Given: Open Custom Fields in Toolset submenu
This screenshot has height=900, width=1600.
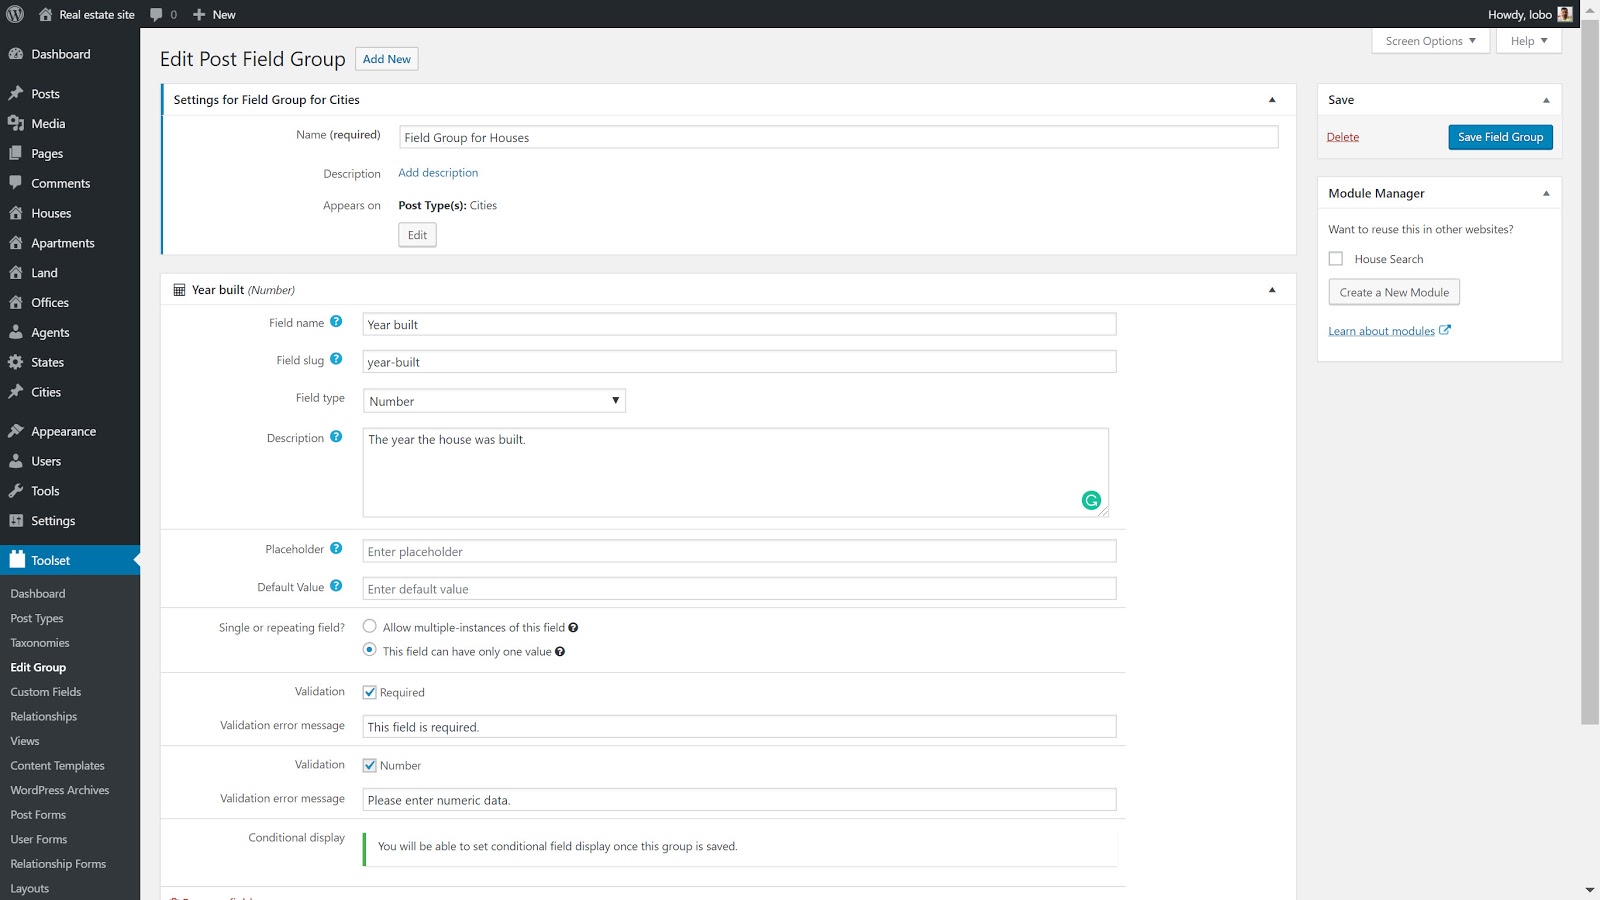Looking at the screenshot, I should [x=46, y=692].
